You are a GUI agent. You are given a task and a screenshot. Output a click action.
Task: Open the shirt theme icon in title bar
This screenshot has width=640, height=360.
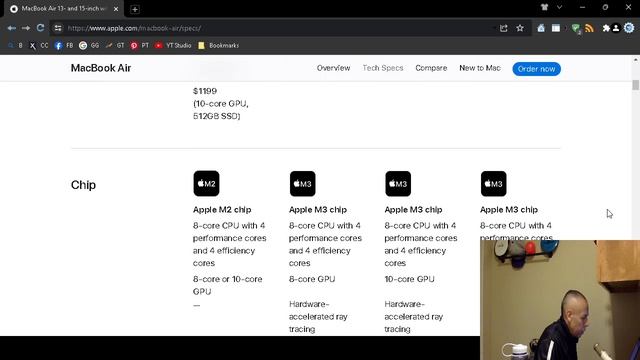point(544,7)
